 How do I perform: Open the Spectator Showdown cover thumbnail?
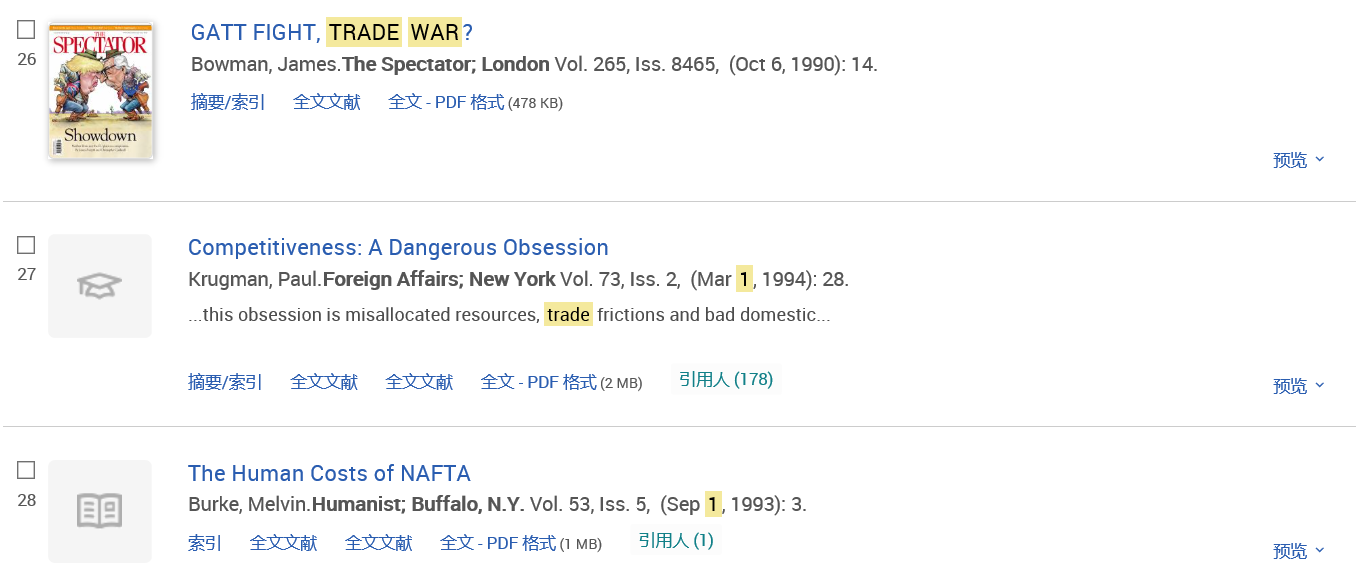pos(100,91)
